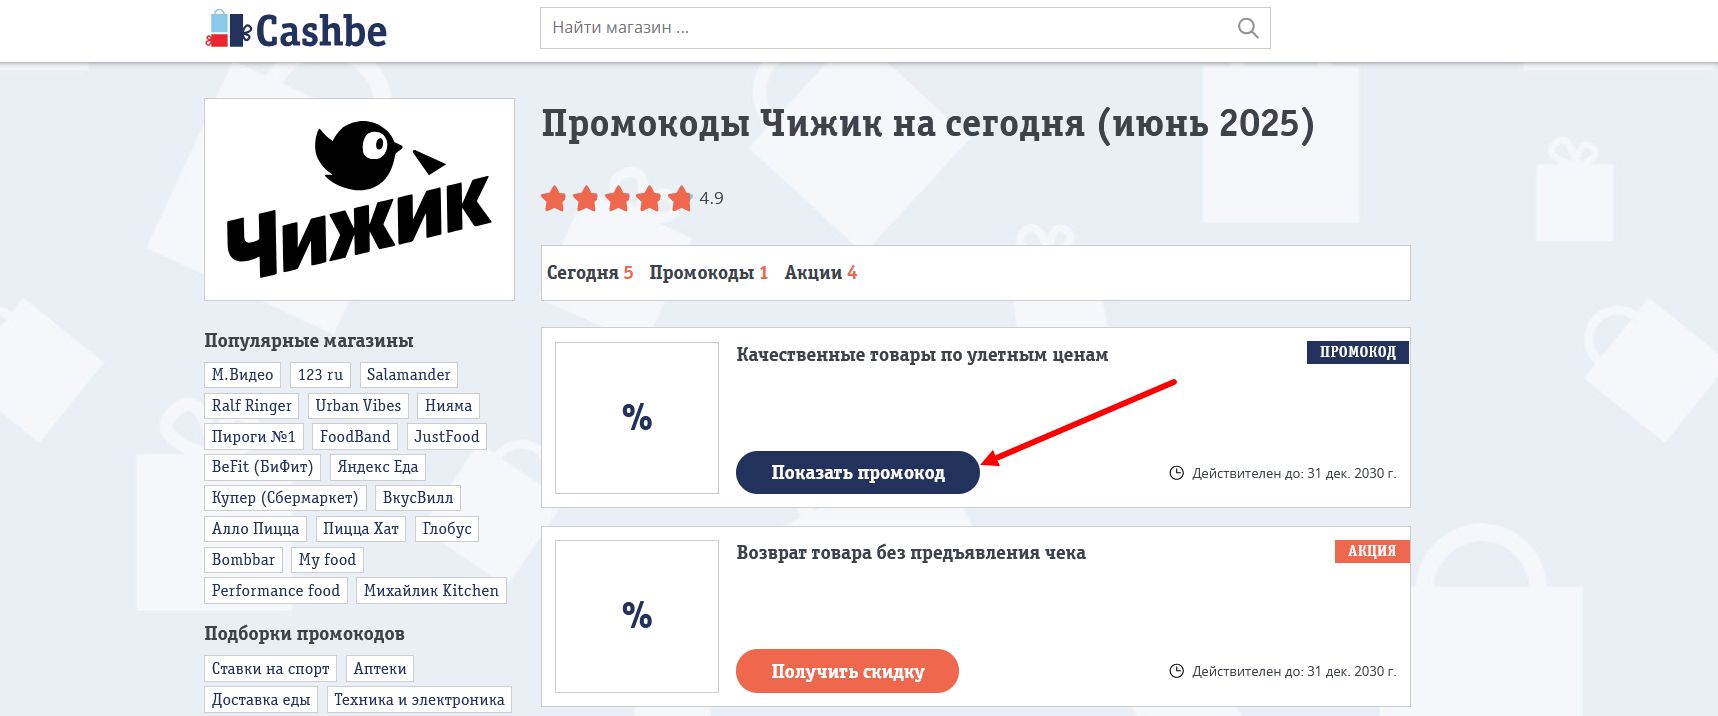This screenshot has height=716, width=1718.
Task: Click the first rating star
Action: (554, 198)
